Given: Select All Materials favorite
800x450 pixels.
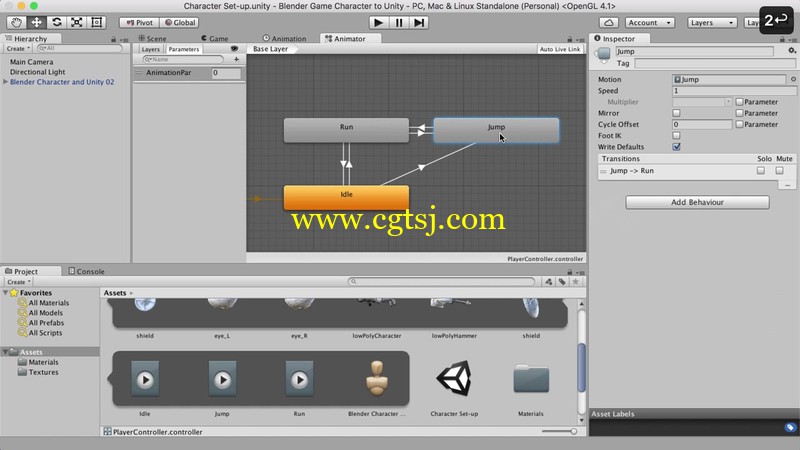Looking at the screenshot, I should tap(48, 303).
